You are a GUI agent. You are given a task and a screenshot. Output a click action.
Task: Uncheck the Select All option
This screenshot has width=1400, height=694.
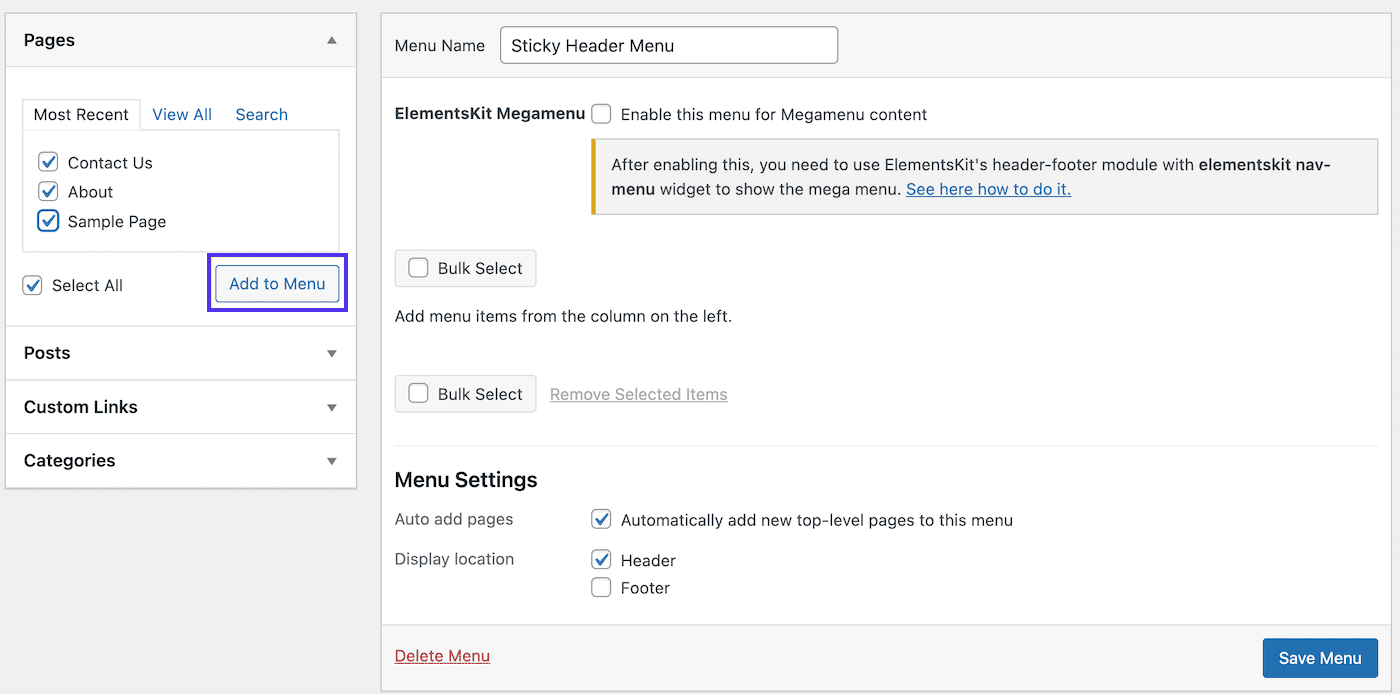(32, 285)
